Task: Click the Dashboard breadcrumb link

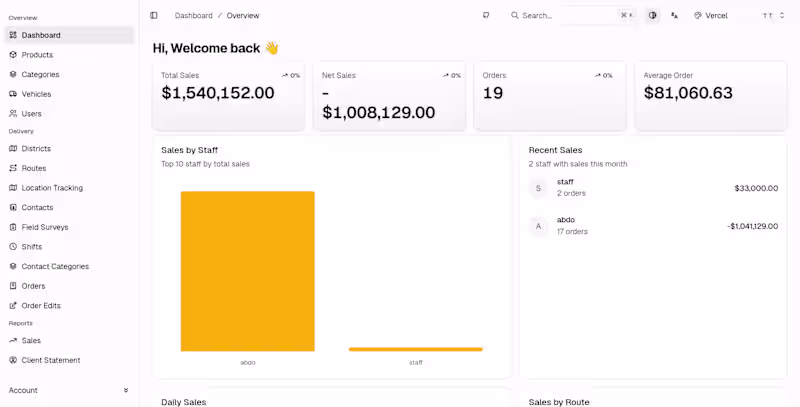Action: (193, 16)
